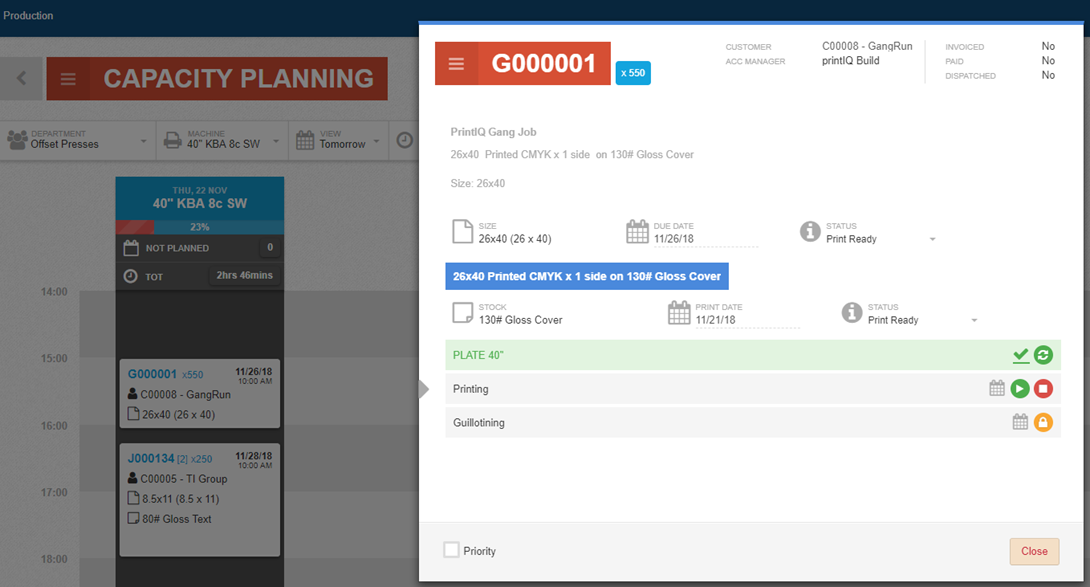
Task: Click the Due Date calendar icon
Action: pyautogui.click(x=637, y=232)
